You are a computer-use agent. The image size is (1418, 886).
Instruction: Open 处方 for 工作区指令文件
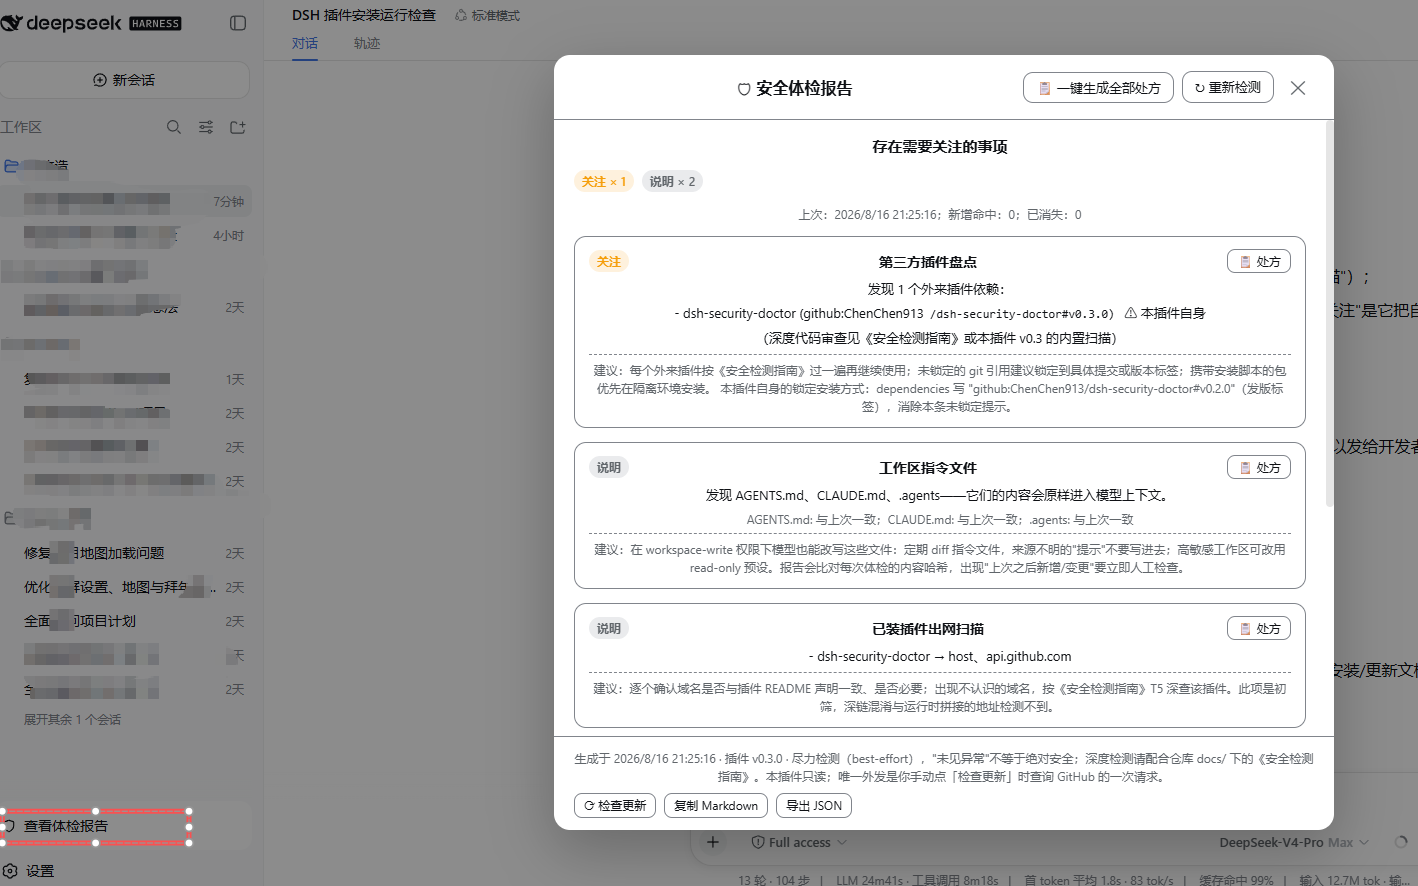coord(1259,467)
